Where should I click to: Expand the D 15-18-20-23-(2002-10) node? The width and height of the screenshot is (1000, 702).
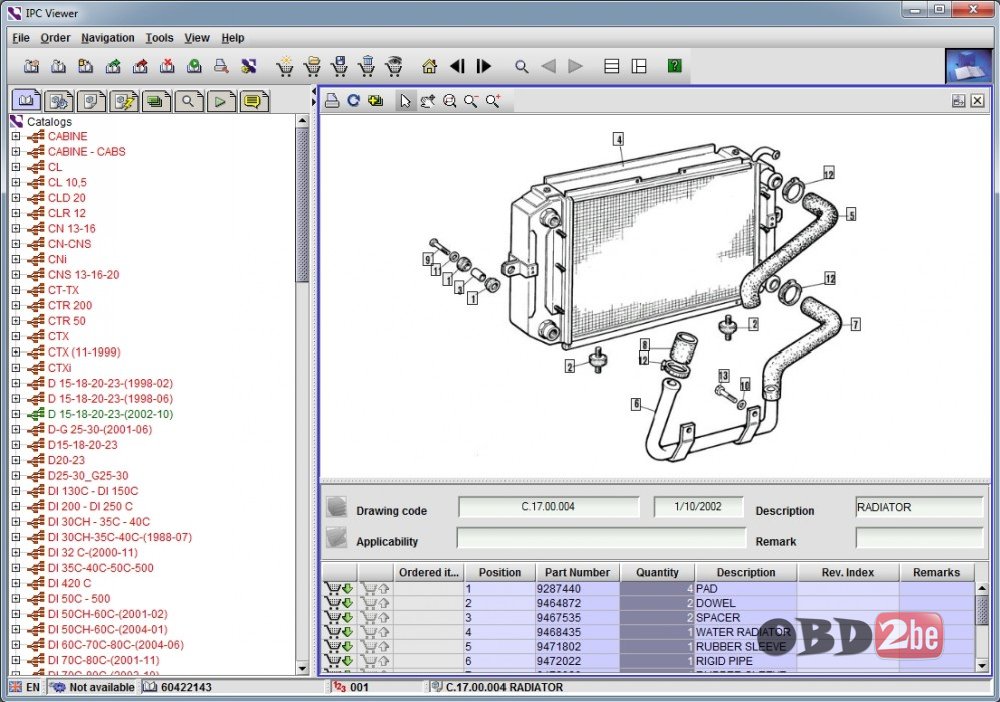pos(16,414)
